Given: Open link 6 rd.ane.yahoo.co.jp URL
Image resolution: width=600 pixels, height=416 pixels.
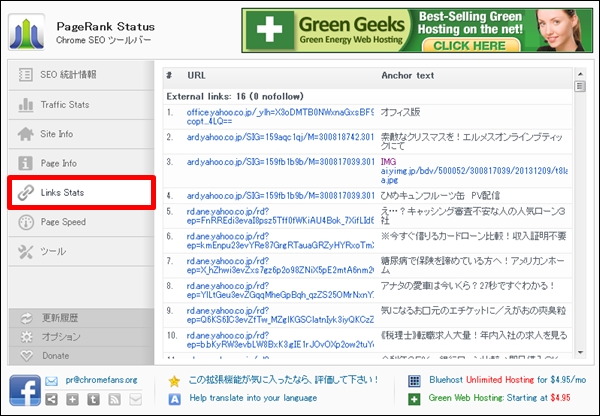Looking at the screenshot, I should pos(280,241).
